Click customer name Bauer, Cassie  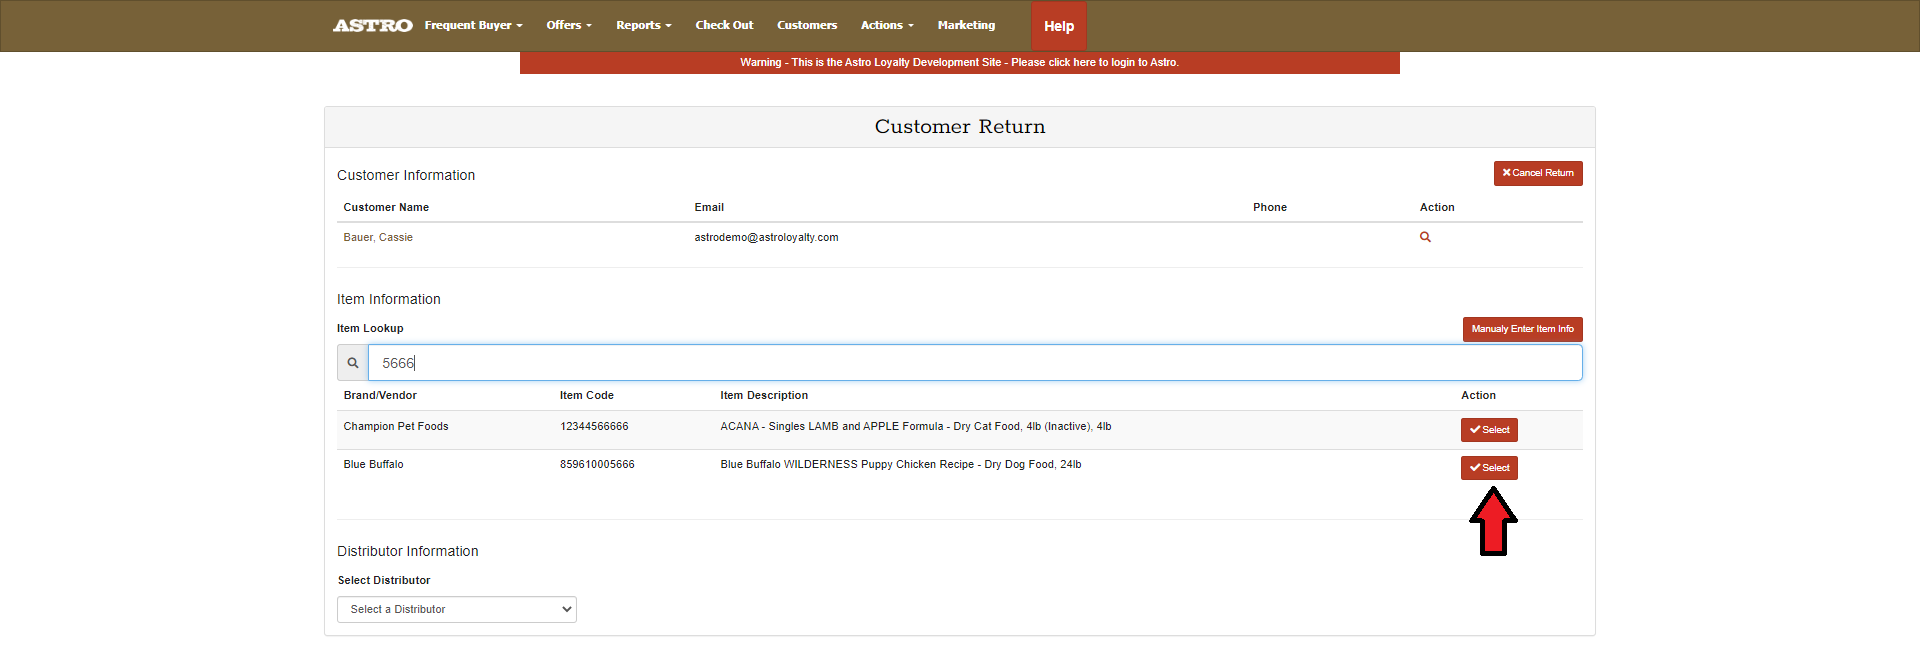[378, 238]
